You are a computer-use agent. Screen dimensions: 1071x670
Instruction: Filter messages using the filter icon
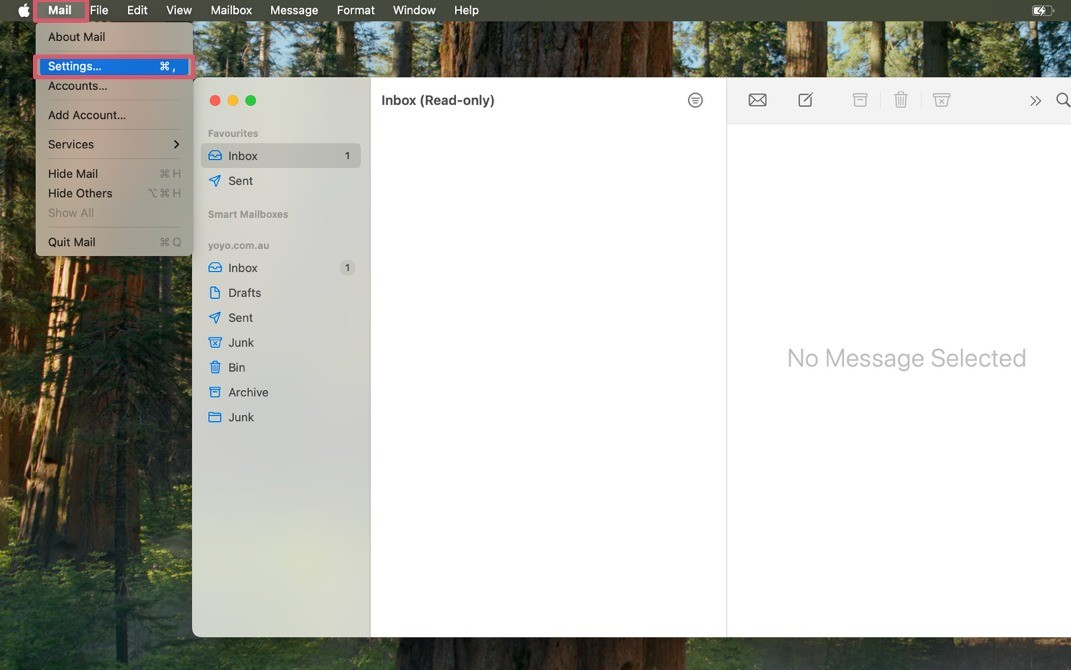[x=695, y=100]
